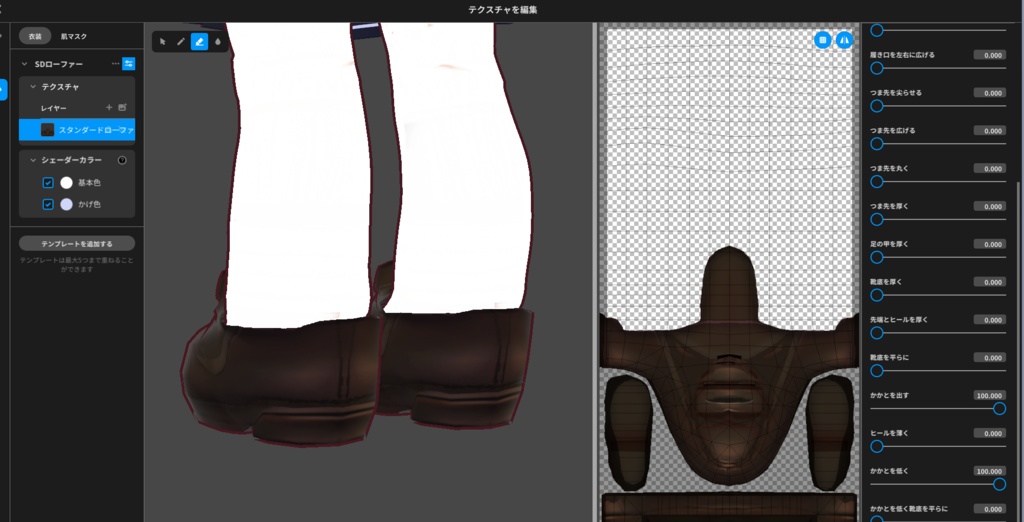The height and width of the screenshot is (522, 1024).
Task: Click the 靴底を厚く slider handle
Action: [877, 295]
